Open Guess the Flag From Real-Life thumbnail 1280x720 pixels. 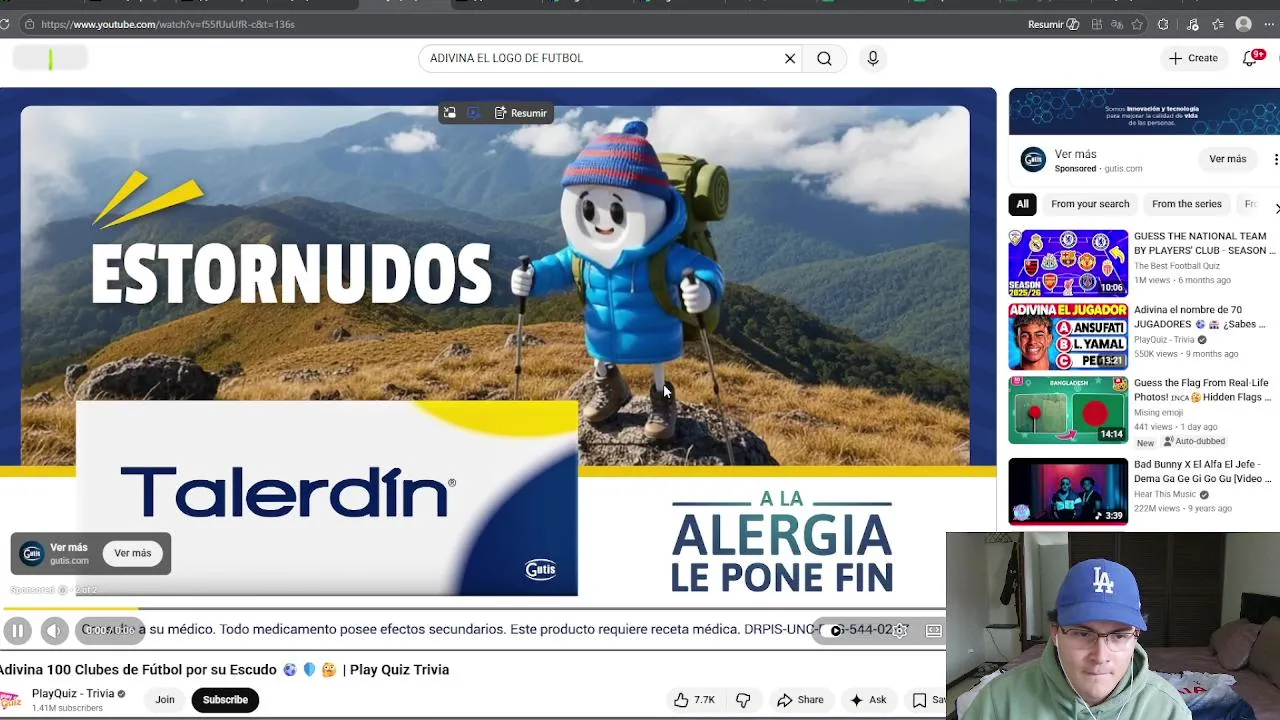tap(1068, 410)
